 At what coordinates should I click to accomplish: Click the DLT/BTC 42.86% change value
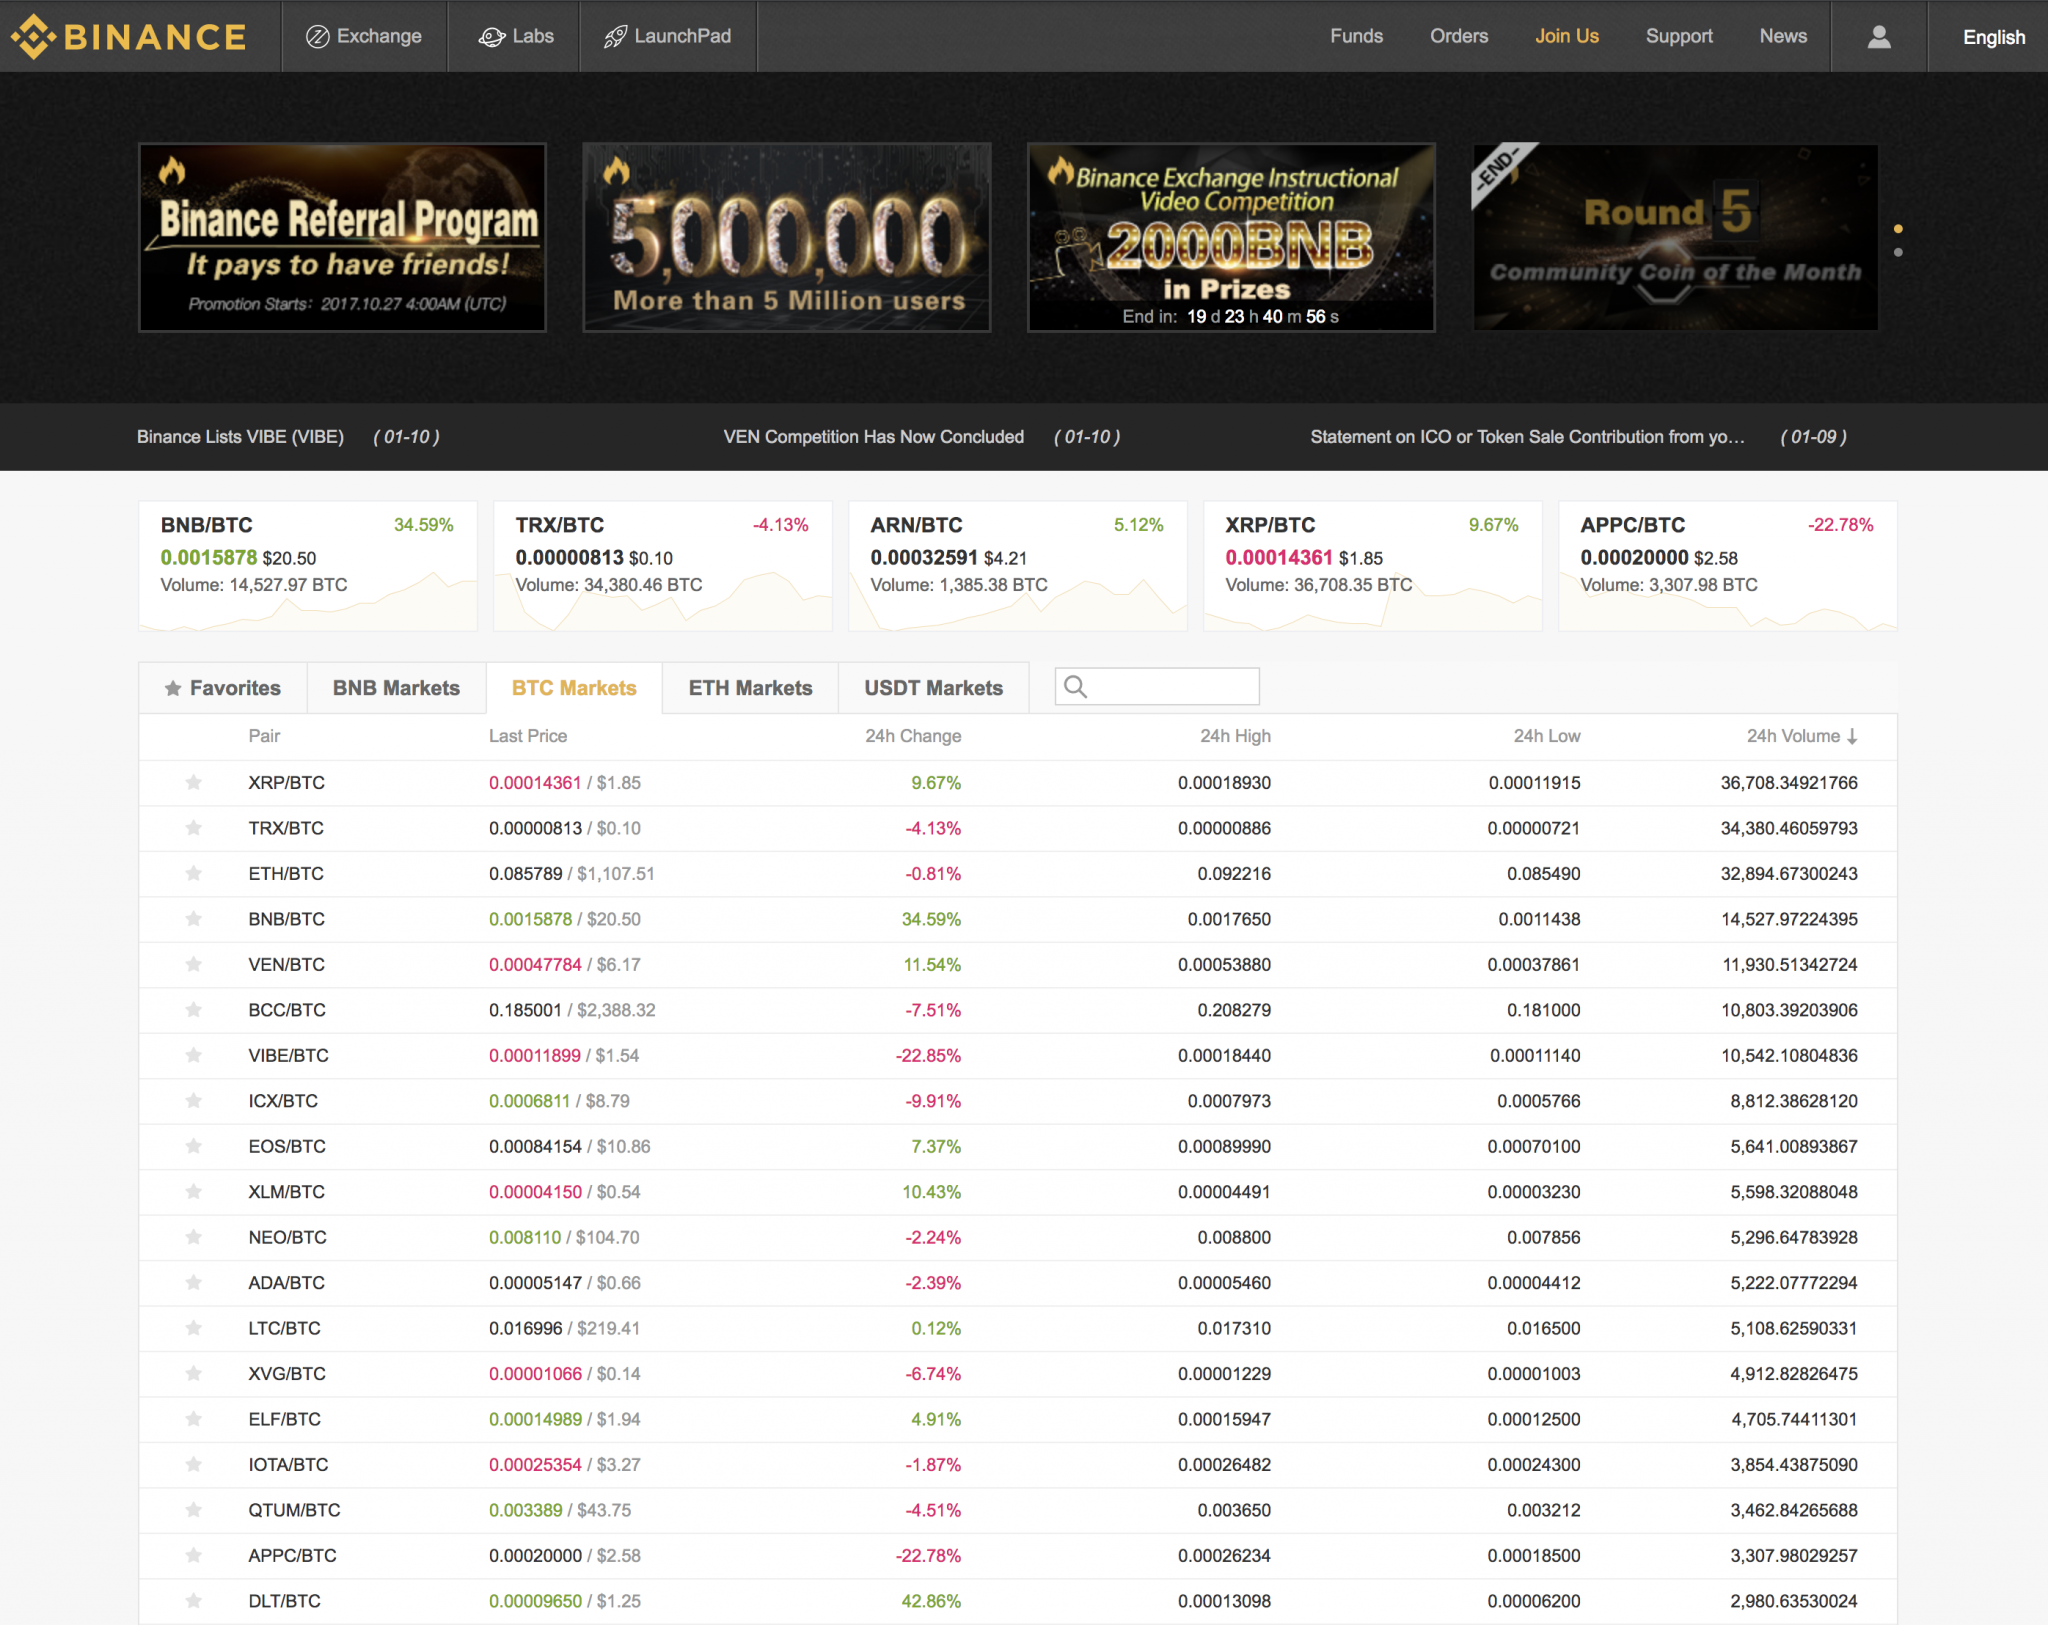931,1602
